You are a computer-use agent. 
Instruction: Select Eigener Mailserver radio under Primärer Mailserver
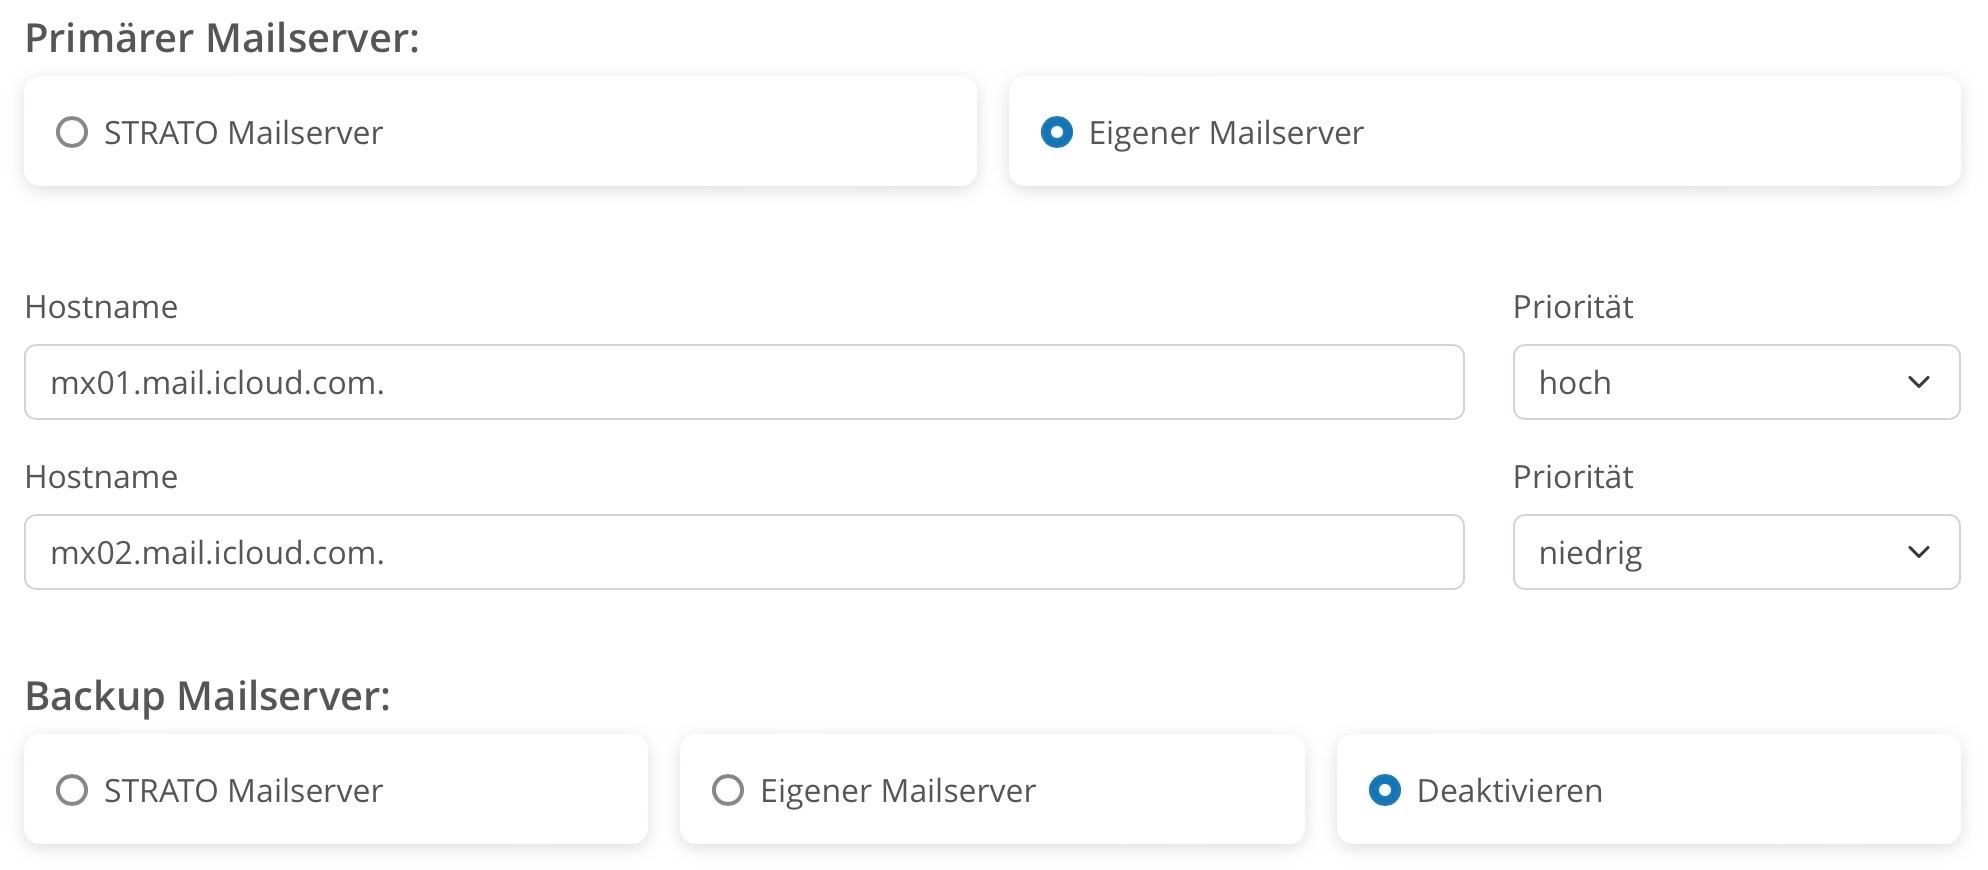tap(1057, 133)
